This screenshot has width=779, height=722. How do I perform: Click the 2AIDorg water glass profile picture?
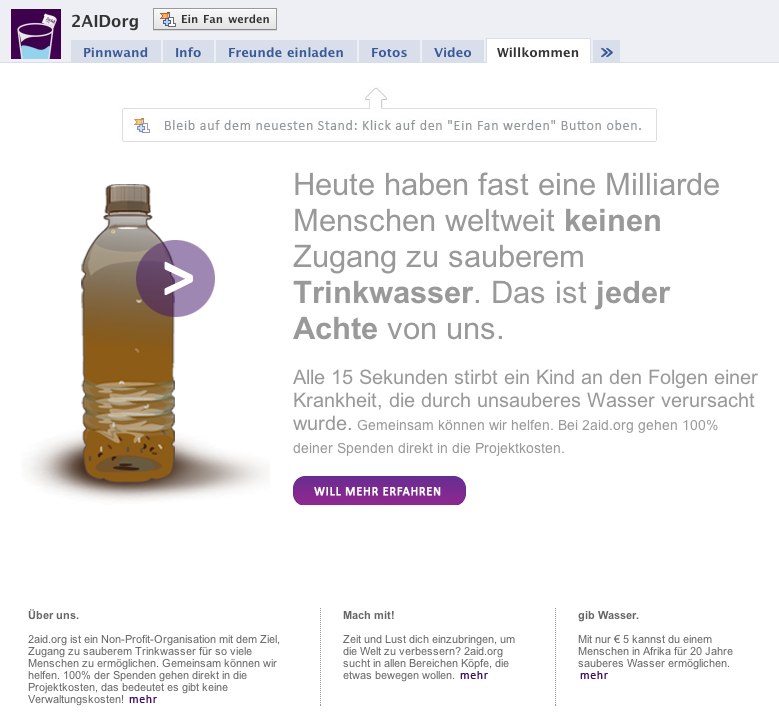(36, 35)
